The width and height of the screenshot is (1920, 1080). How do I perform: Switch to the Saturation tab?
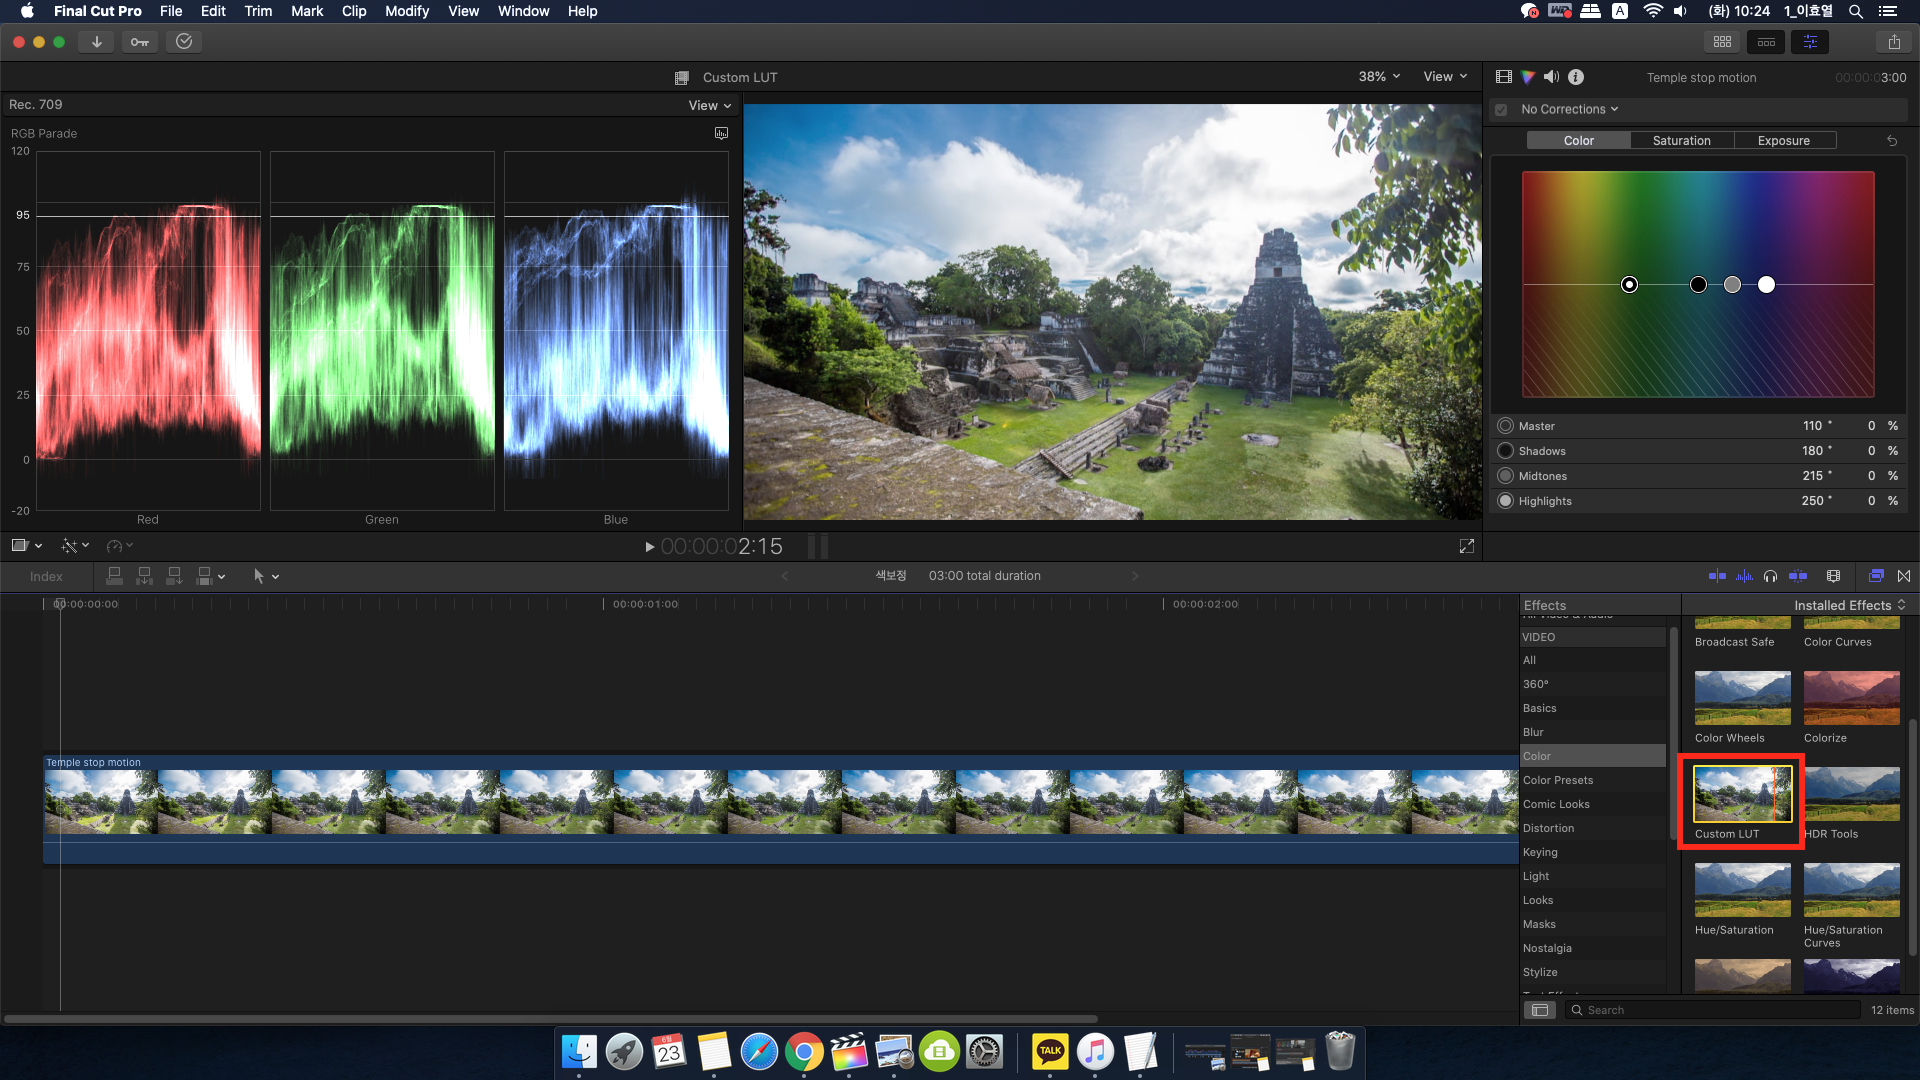1682,141
